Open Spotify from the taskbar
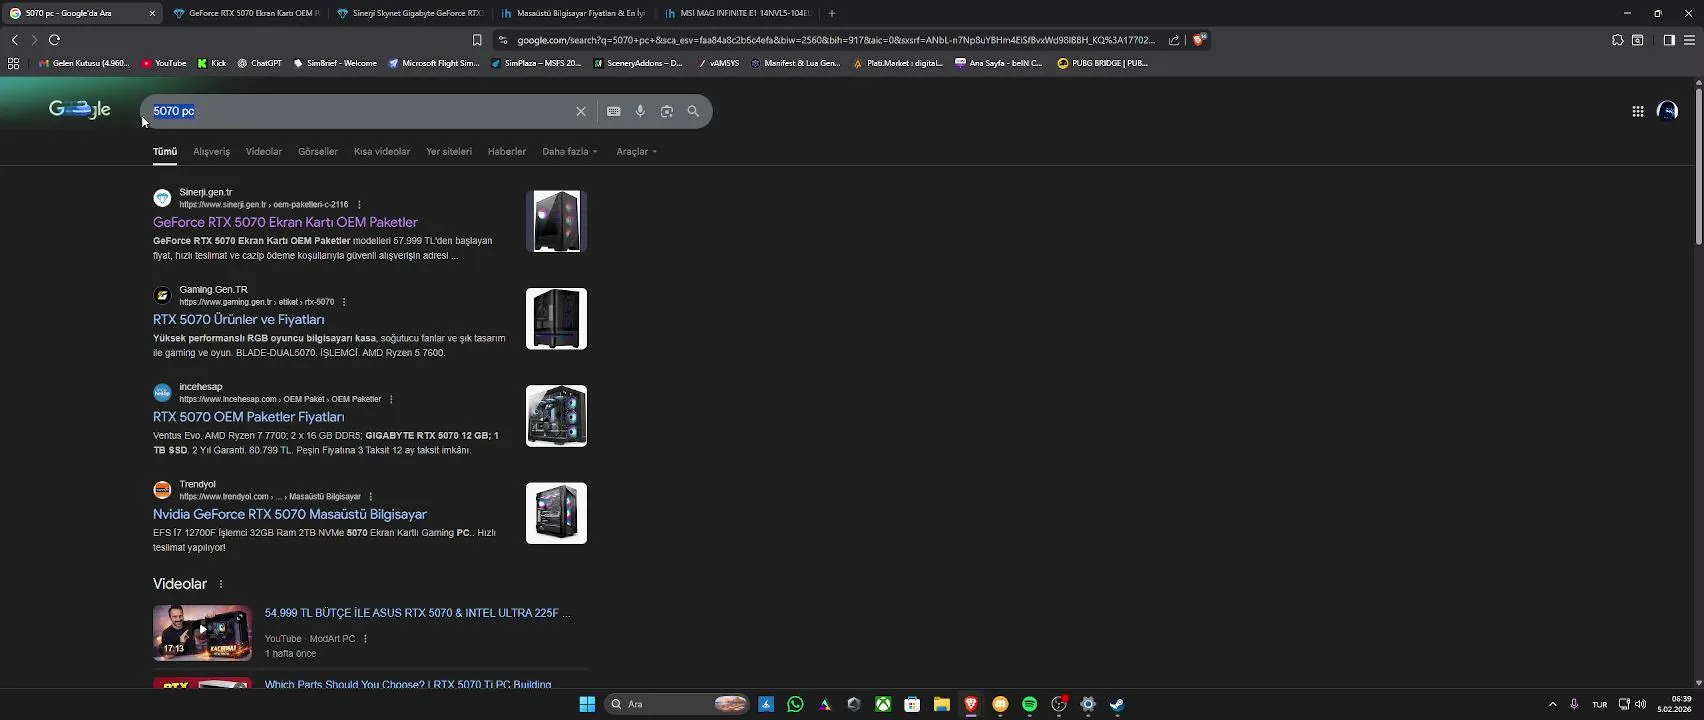The height and width of the screenshot is (720, 1704). (x=1030, y=704)
